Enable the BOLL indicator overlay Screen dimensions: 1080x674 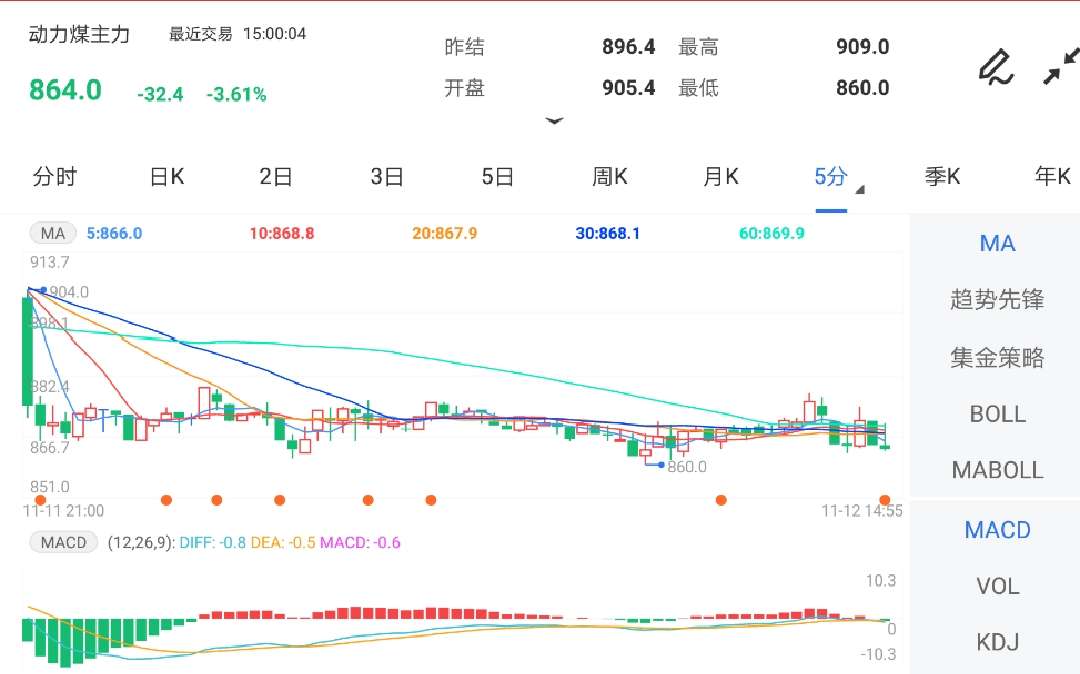(x=996, y=414)
